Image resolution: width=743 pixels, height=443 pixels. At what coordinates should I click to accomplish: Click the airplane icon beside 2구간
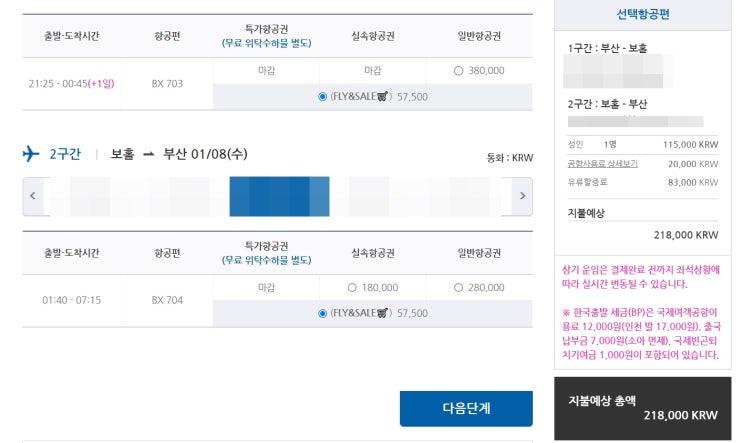point(31,154)
